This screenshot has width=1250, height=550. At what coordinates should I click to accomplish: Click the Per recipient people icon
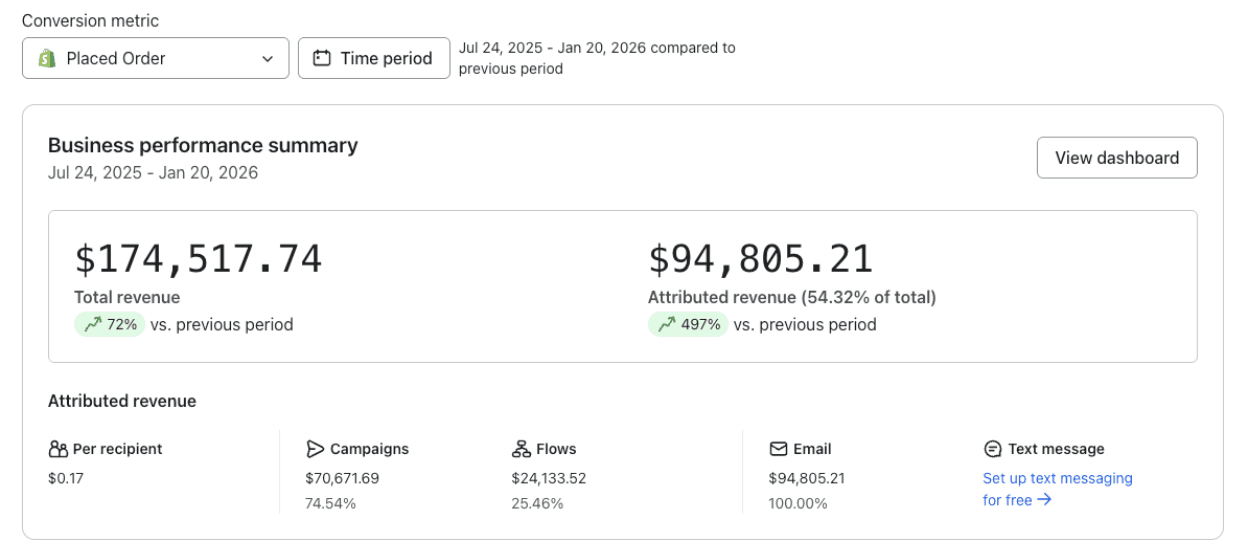pos(58,449)
